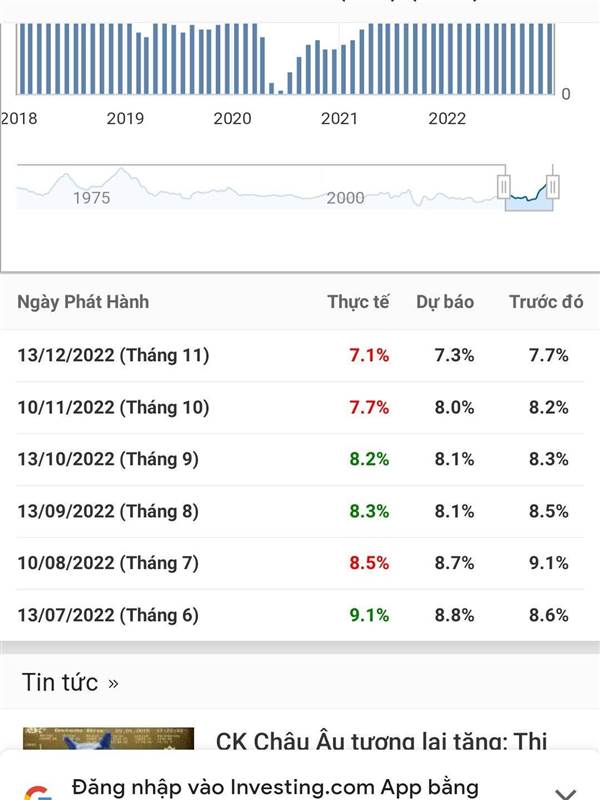Click the Google logo icon in login banner
This screenshot has width=600, height=800.
click(38, 793)
